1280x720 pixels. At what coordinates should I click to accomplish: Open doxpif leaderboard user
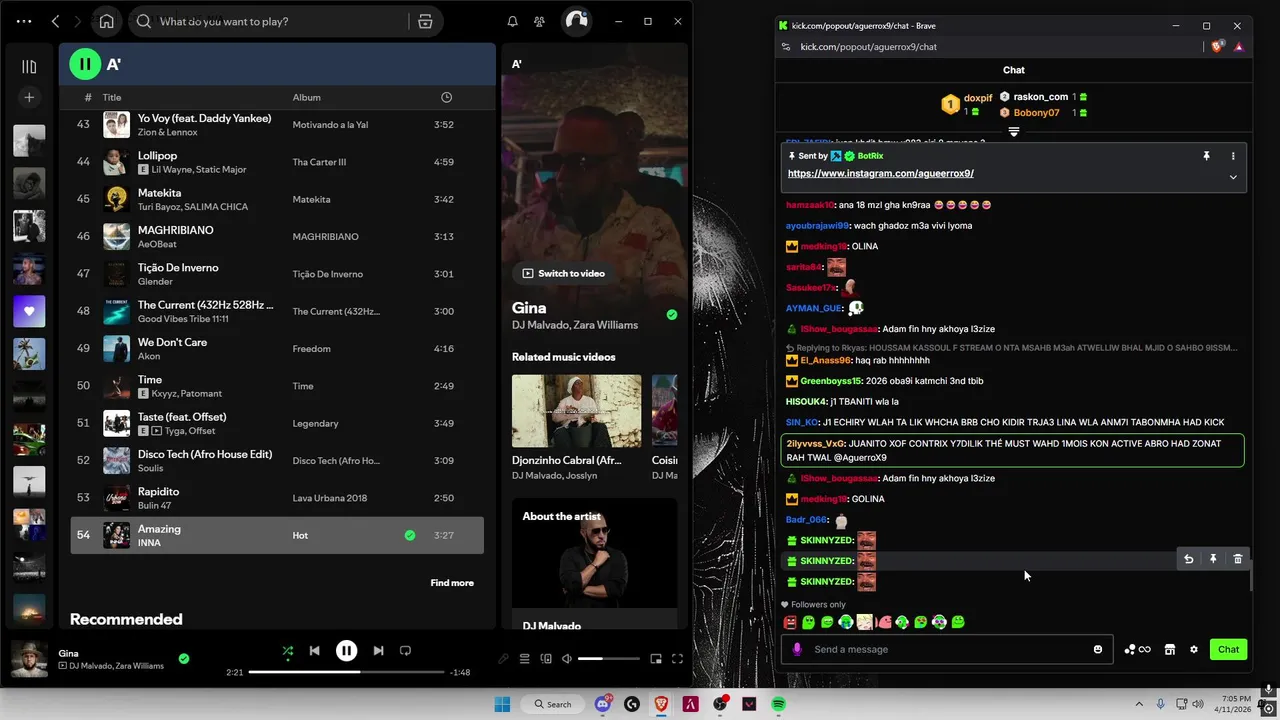pyautogui.click(x=966, y=104)
